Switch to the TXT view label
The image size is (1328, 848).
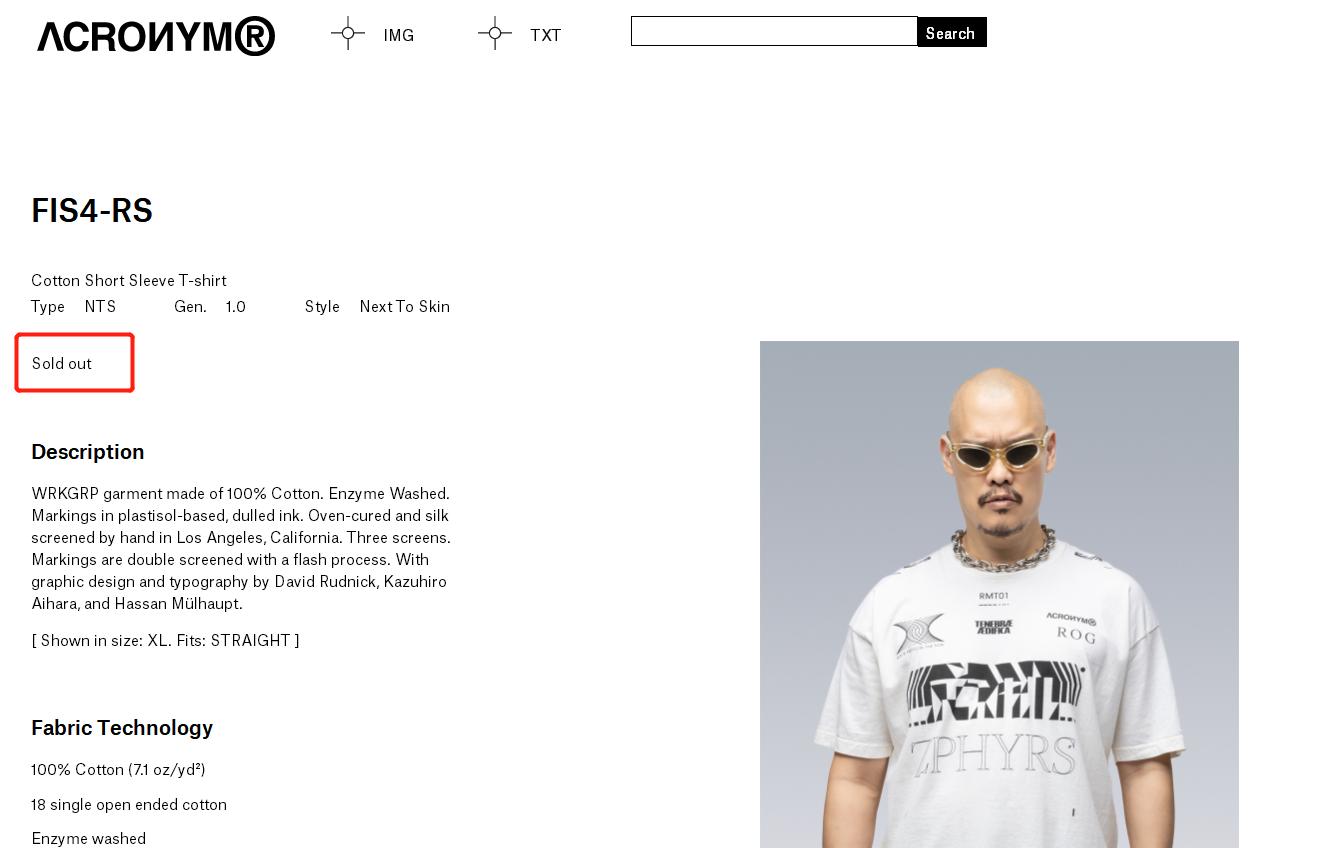click(x=546, y=35)
